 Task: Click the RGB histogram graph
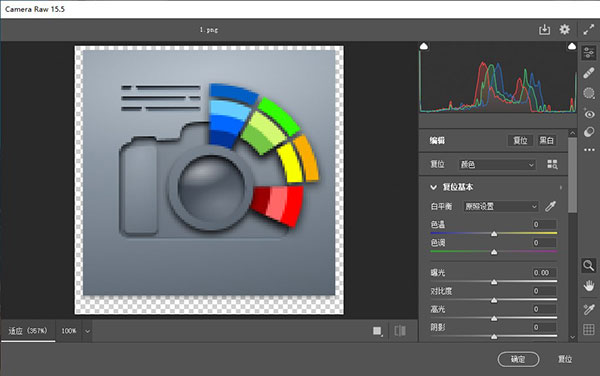point(497,78)
